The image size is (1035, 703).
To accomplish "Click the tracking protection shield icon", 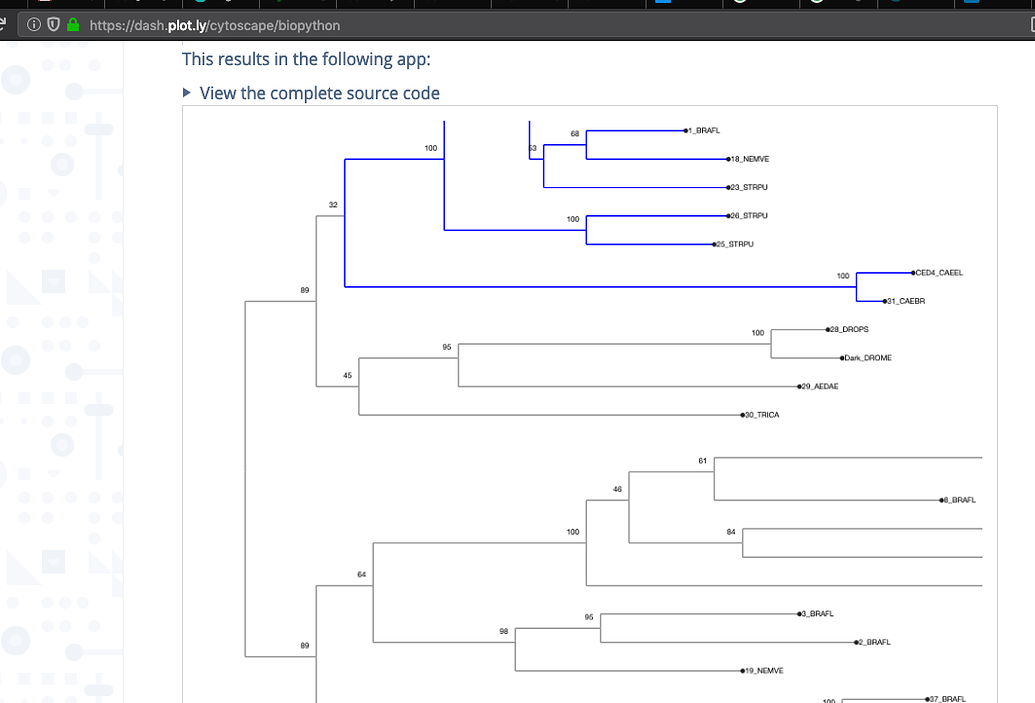I will 53,24.
